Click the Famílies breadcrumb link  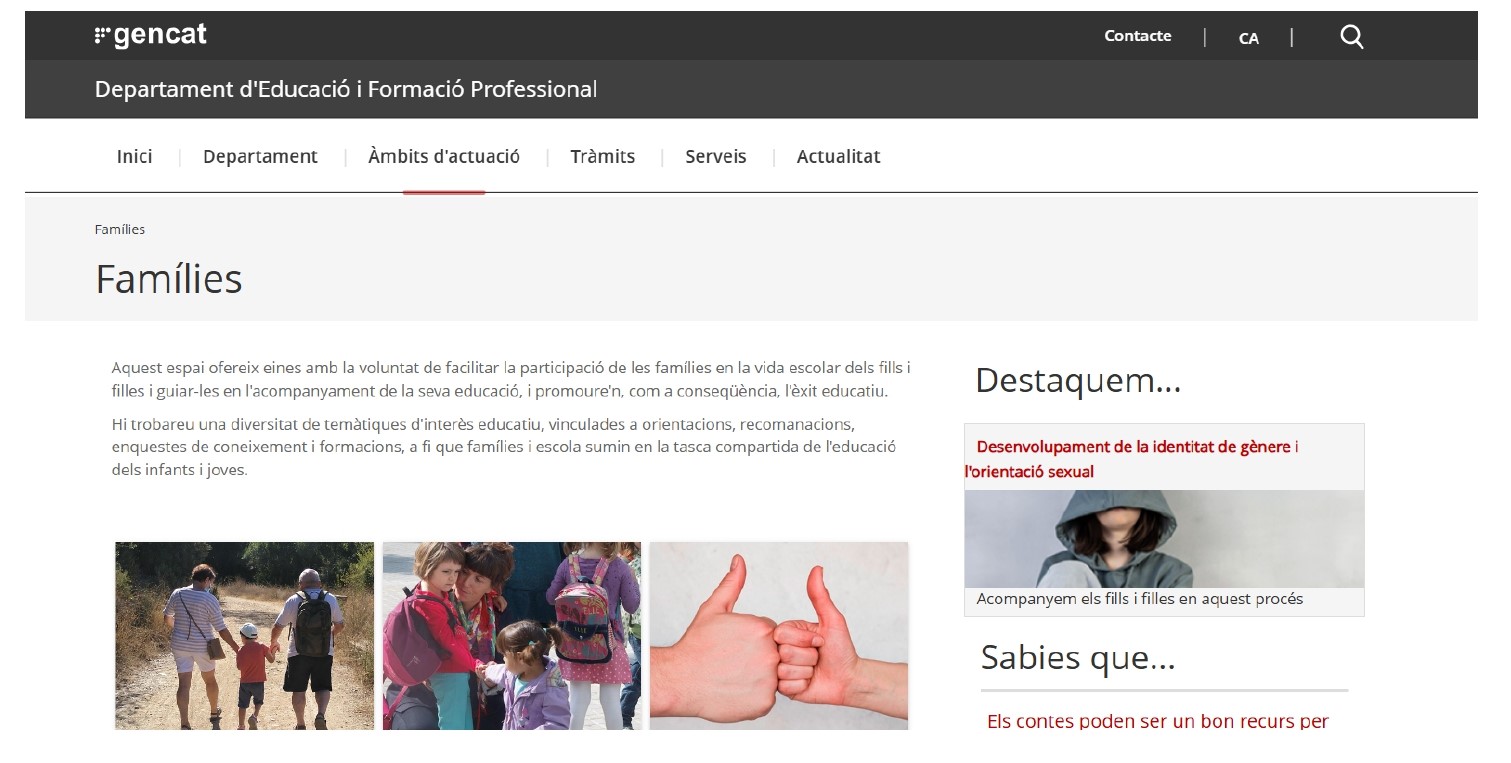click(119, 230)
